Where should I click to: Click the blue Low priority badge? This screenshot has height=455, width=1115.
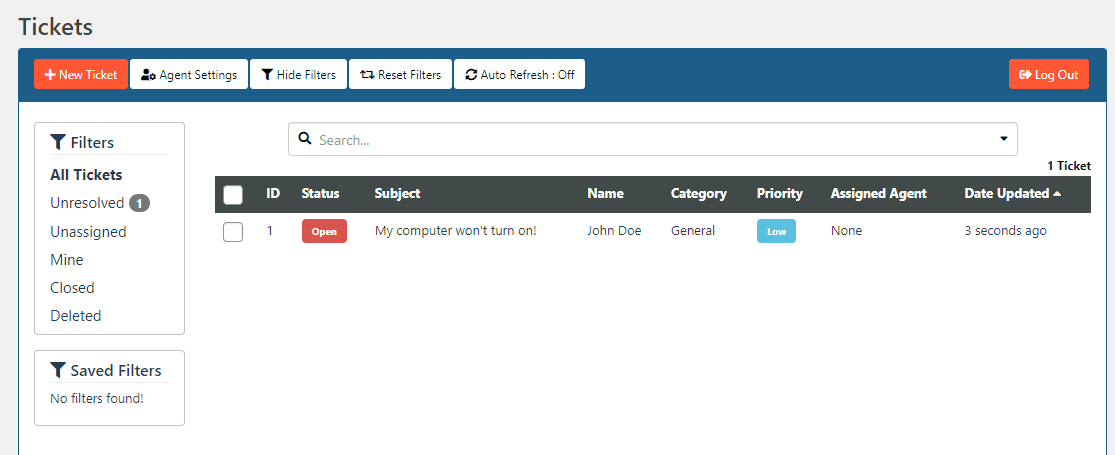click(x=776, y=232)
